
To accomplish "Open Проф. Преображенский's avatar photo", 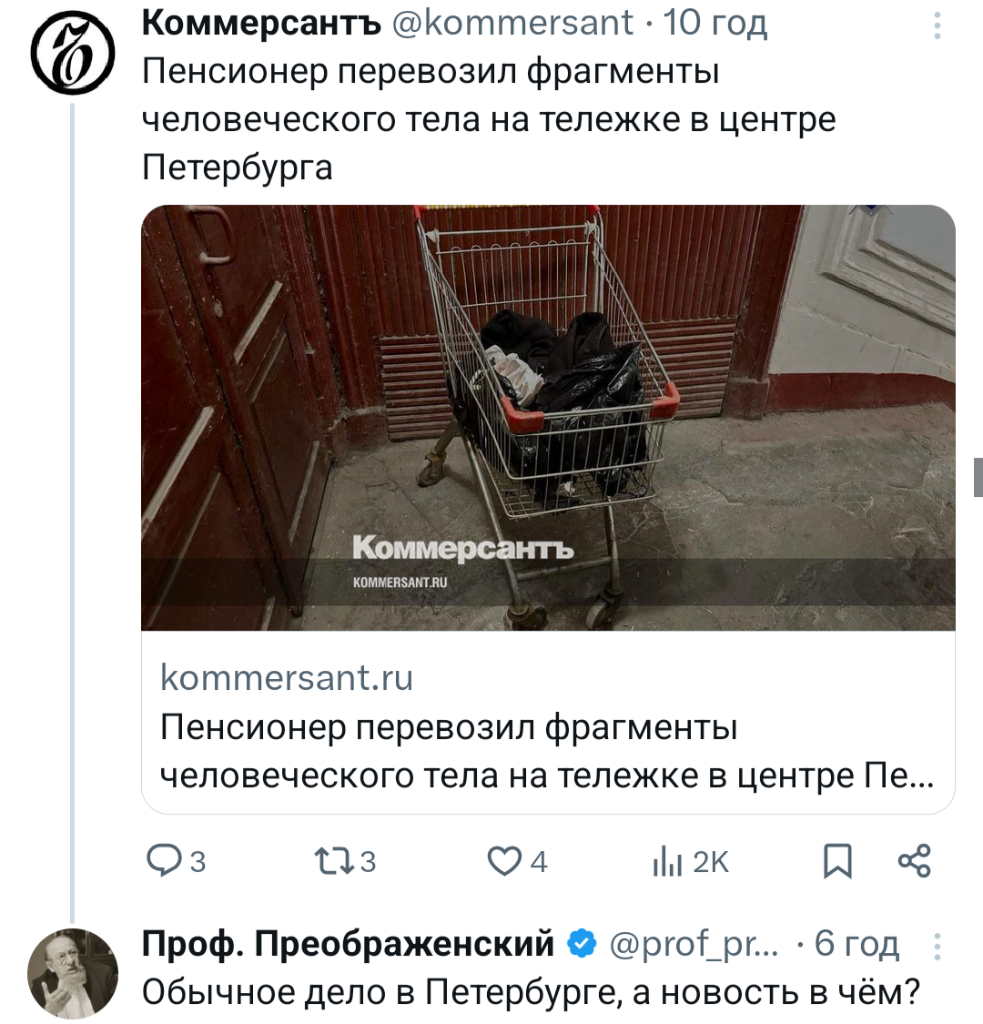I will tap(72, 973).
